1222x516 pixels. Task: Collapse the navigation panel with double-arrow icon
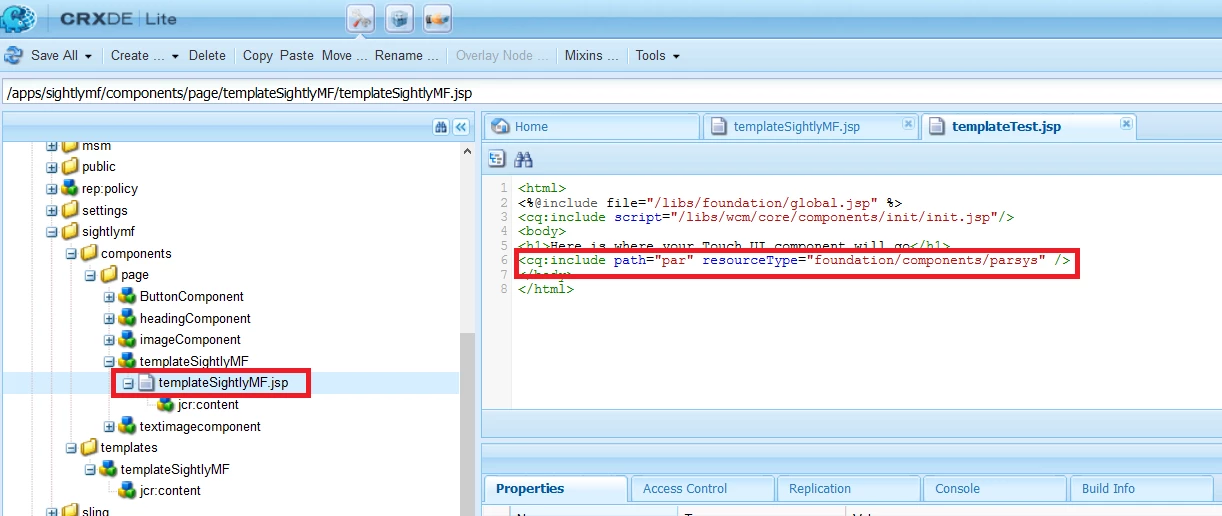[x=461, y=127]
